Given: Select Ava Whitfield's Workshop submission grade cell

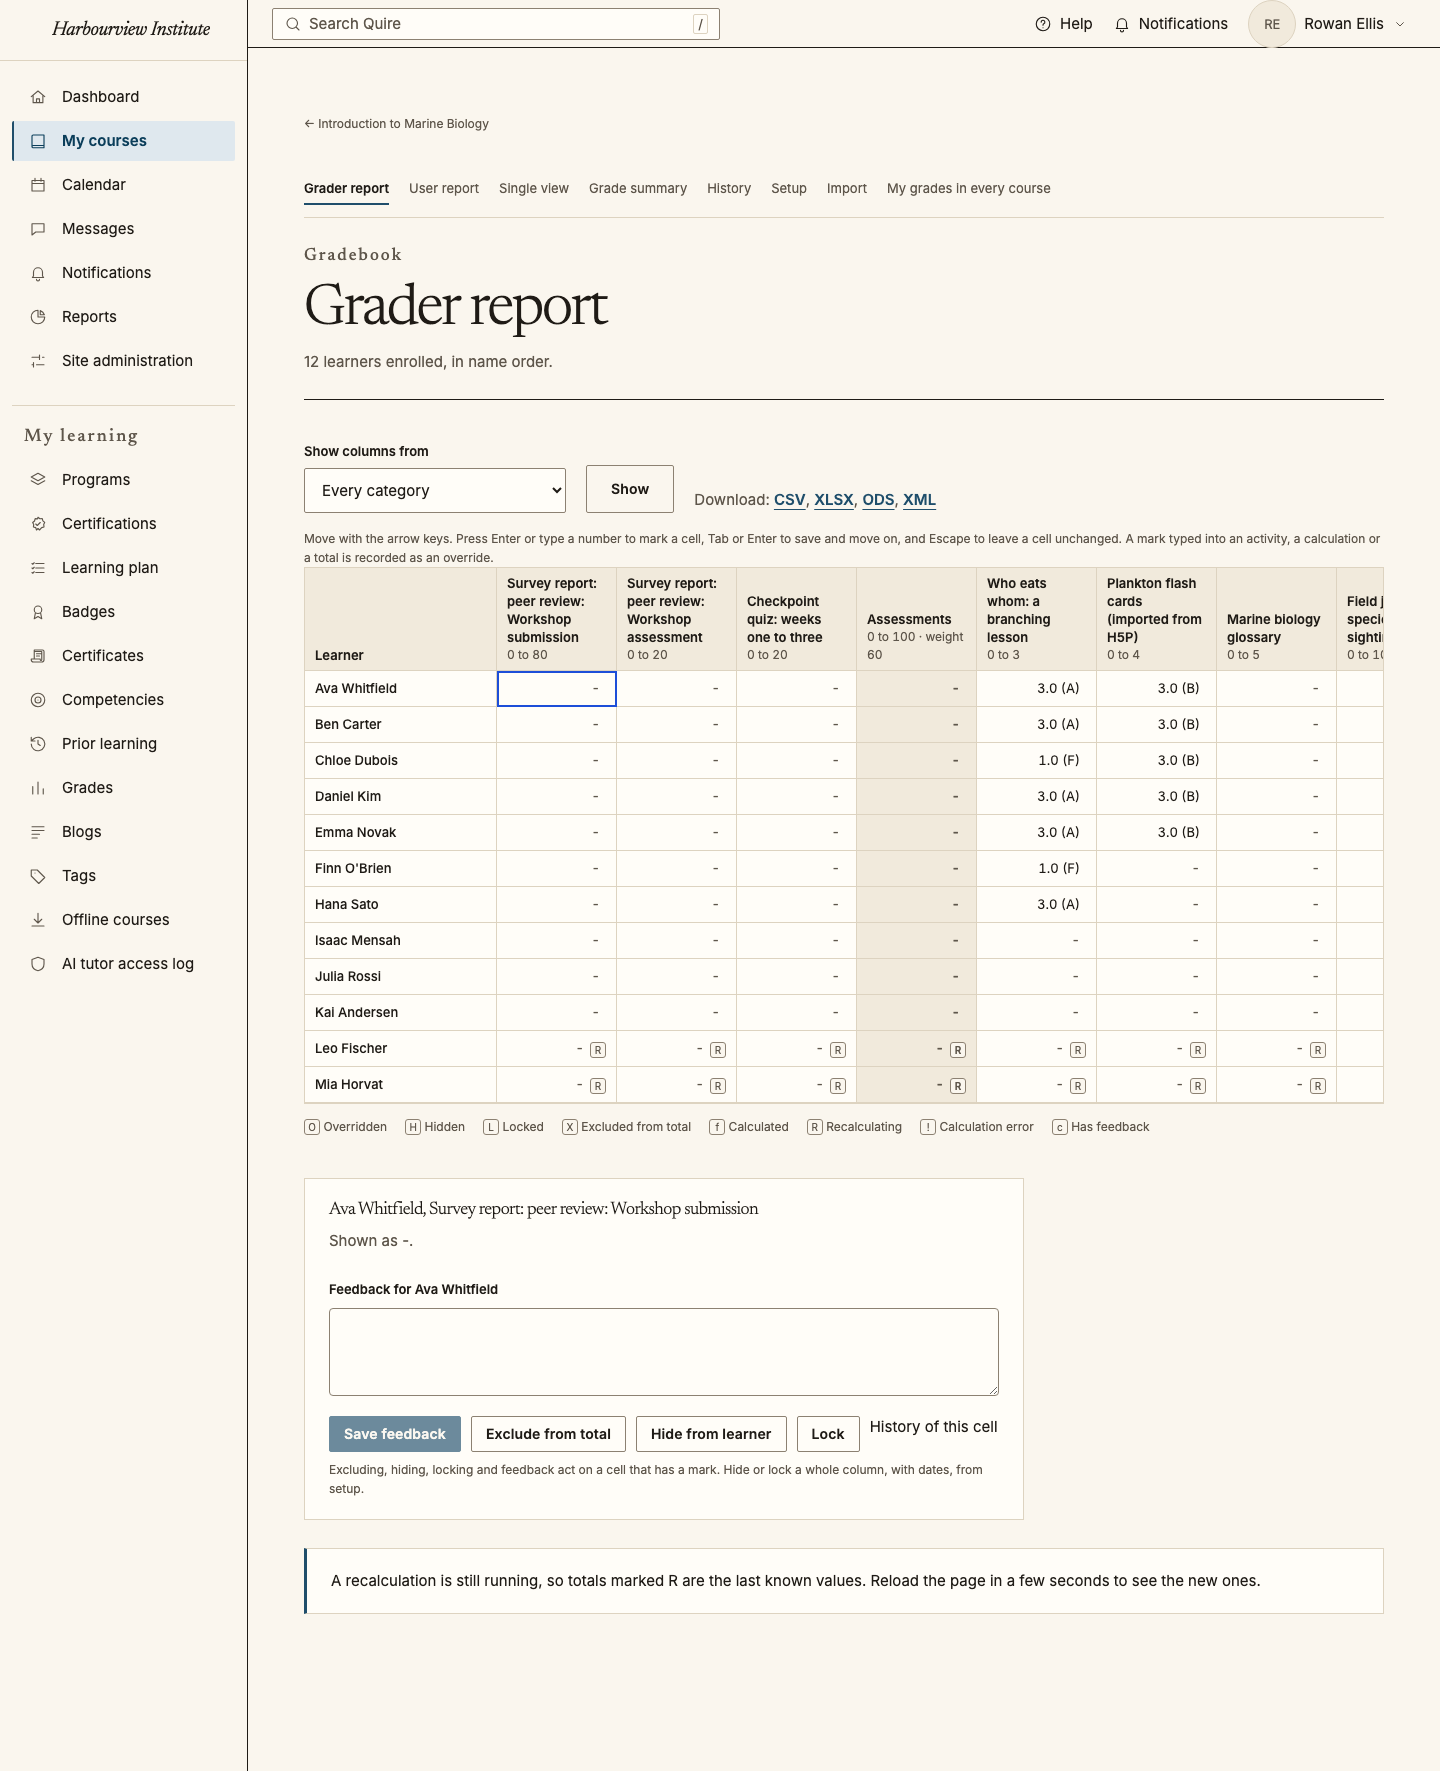Looking at the screenshot, I should coord(557,689).
